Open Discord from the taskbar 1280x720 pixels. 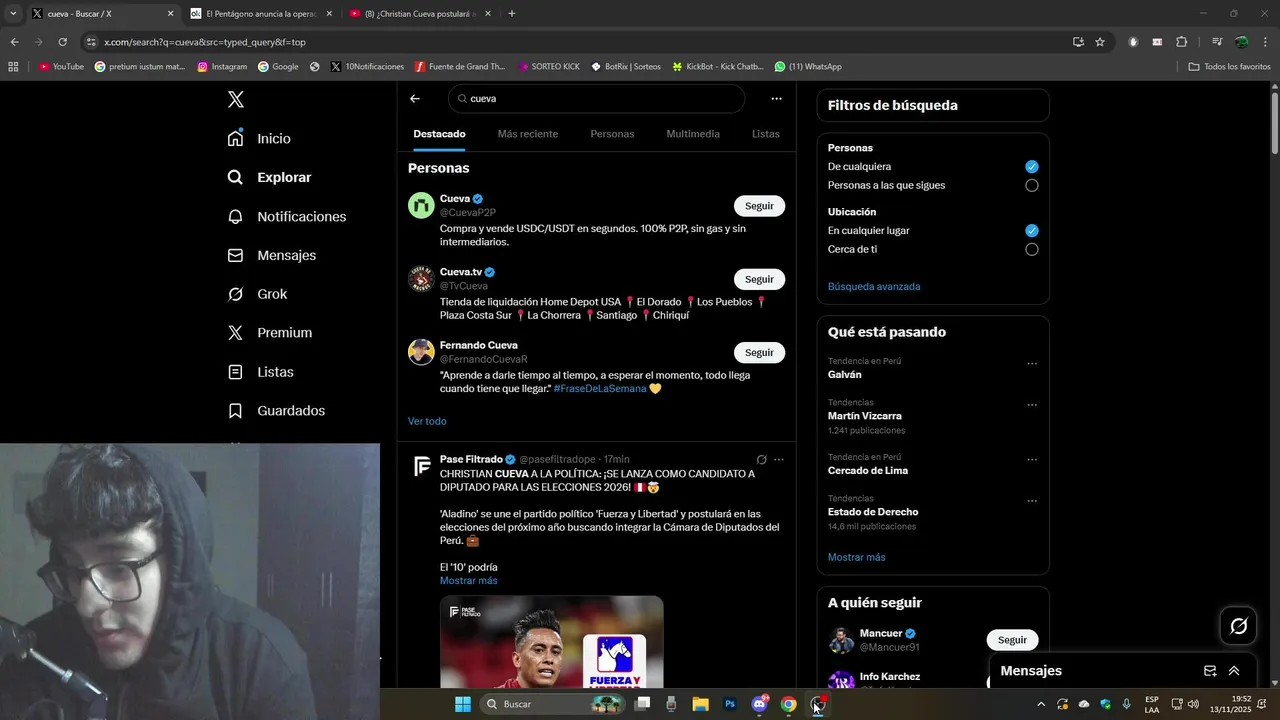tap(759, 704)
